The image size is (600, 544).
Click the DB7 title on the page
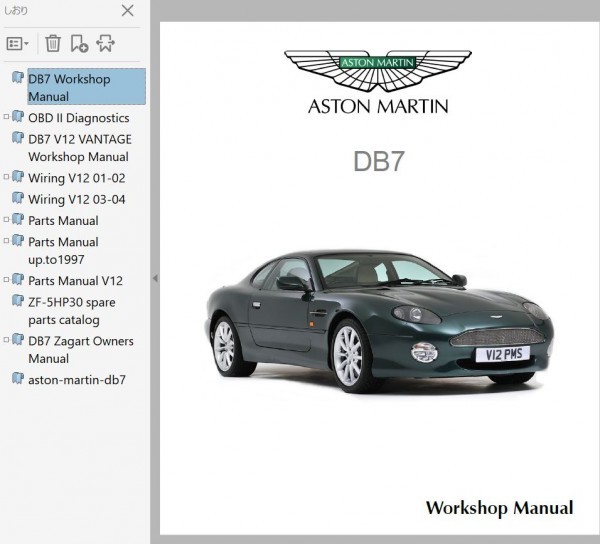pyautogui.click(x=378, y=161)
